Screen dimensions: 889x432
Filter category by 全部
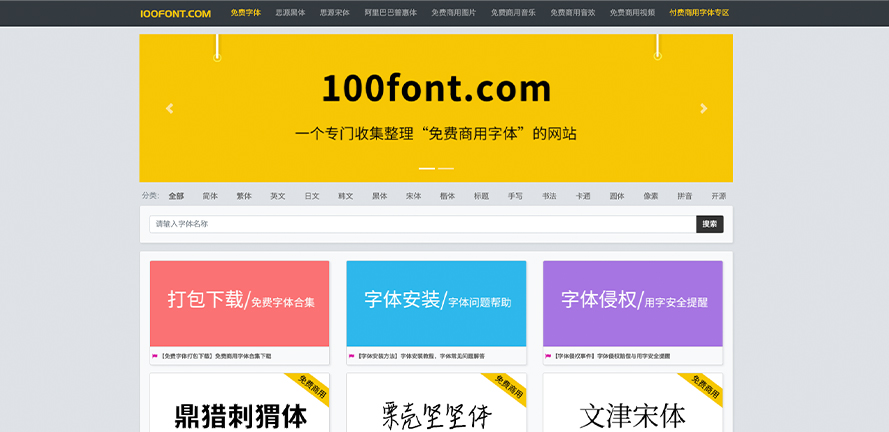click(x=176, y=196)
